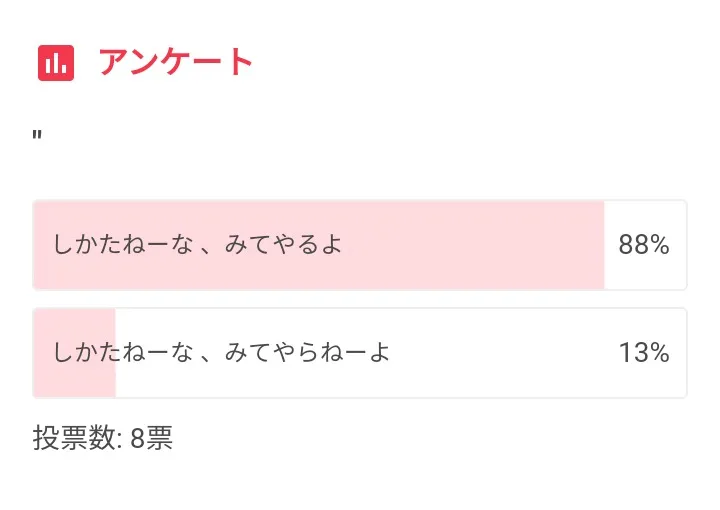
Task: Click the comma 、 in the second option label
Action: 206,356
